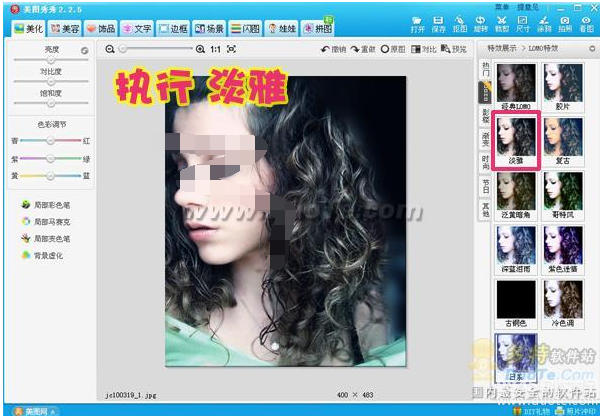Click the 亮度 brightness slider handle
The width and height of the screenshot is (600, 416).
(x=50, y=60)
